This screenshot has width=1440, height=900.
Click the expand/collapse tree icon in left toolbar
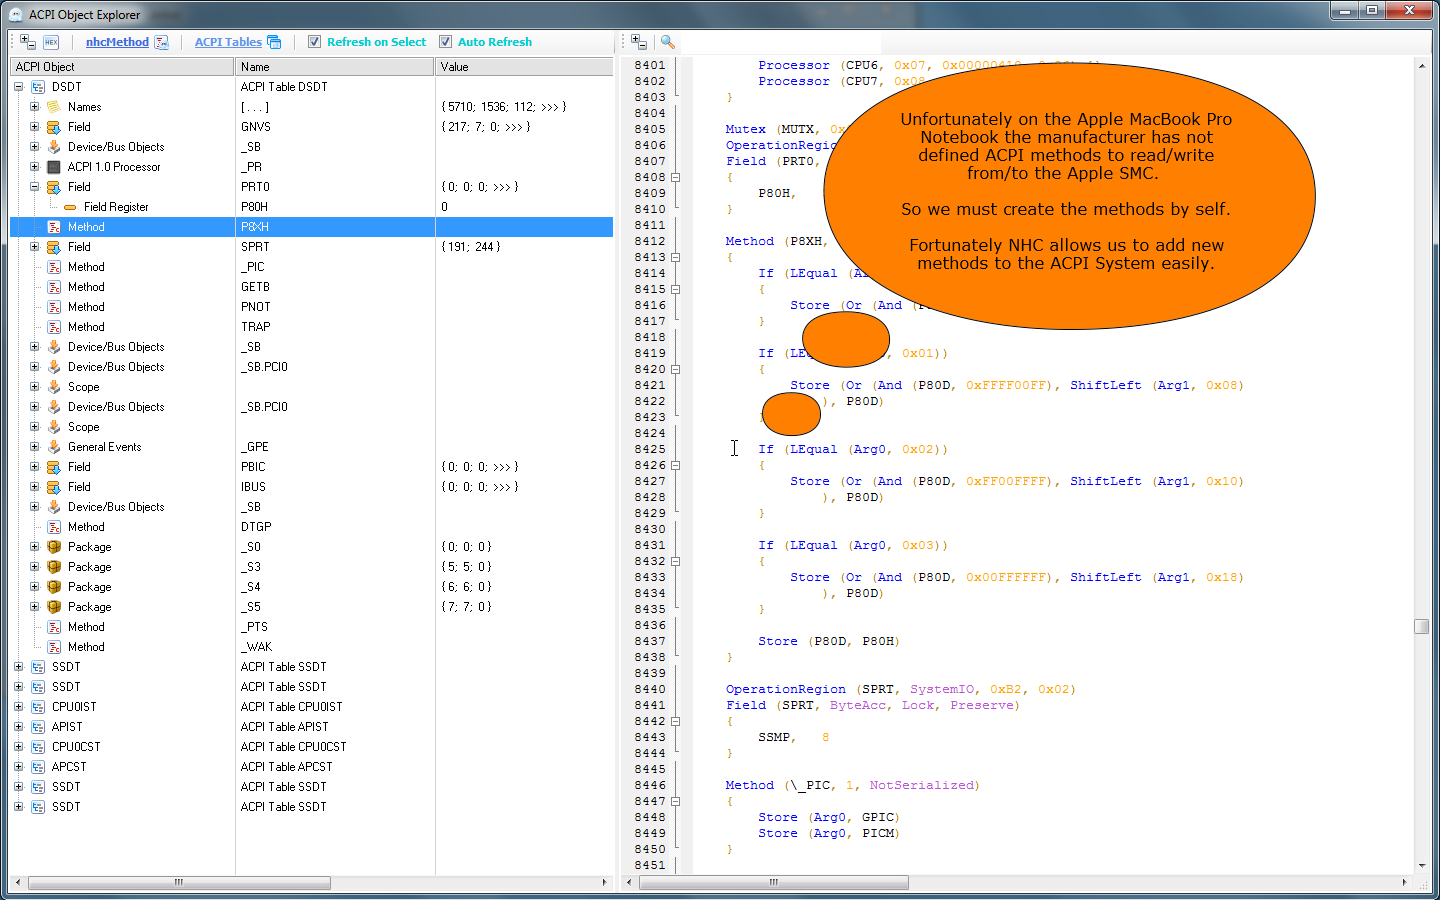pos(28,42)
